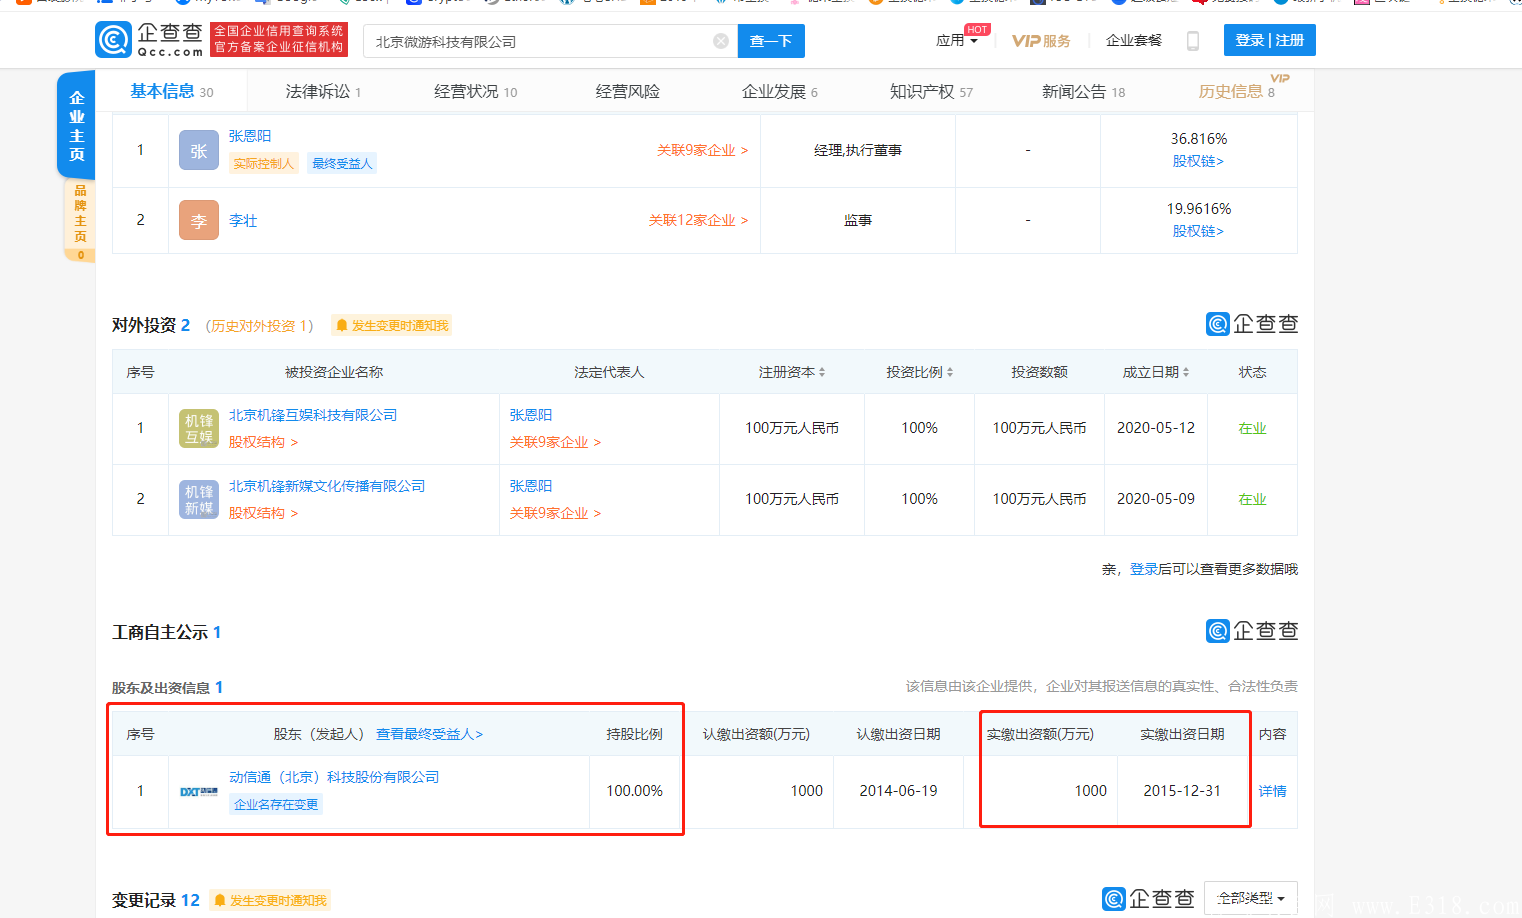1522x918 pixels.
Task: Click the Qcc.com logo
Action: 149,40
